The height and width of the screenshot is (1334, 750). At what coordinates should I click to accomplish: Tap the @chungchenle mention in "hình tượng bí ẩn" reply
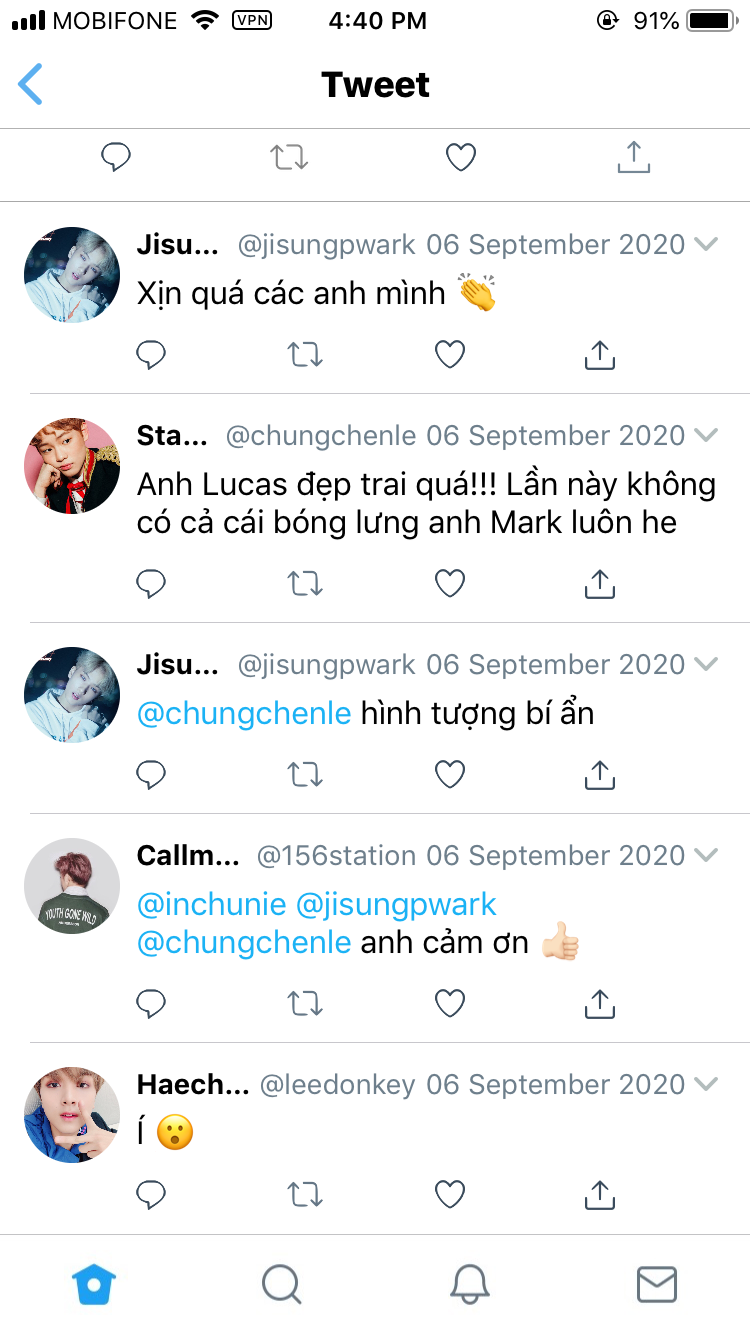[243, 713]
